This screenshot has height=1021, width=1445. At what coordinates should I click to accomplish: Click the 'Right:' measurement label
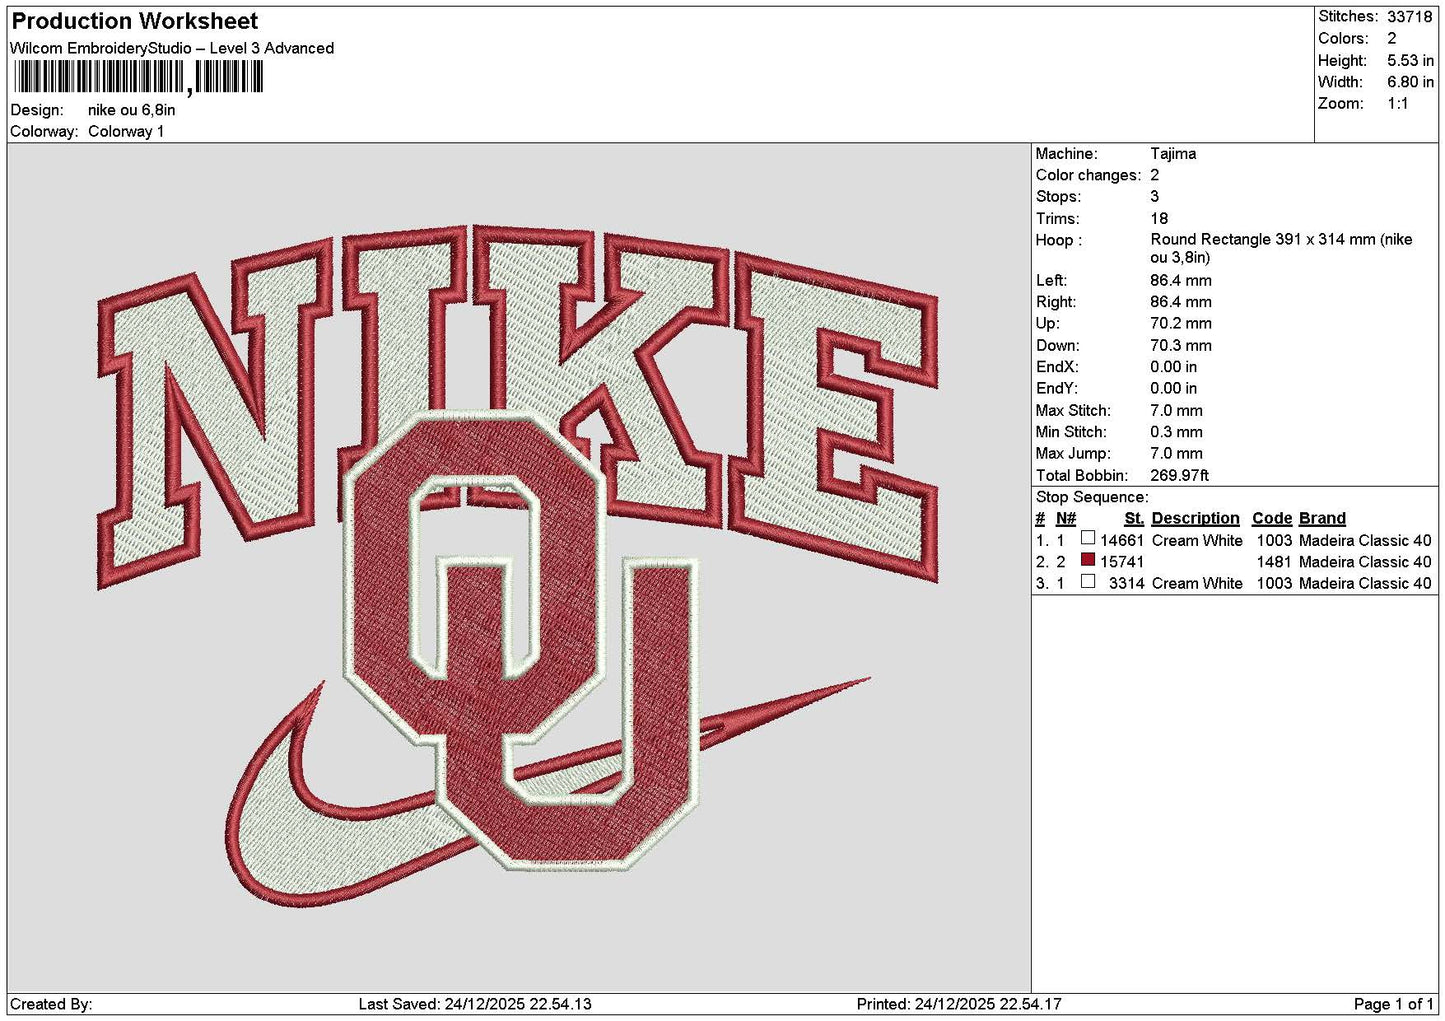click(x=1056, y=302)
